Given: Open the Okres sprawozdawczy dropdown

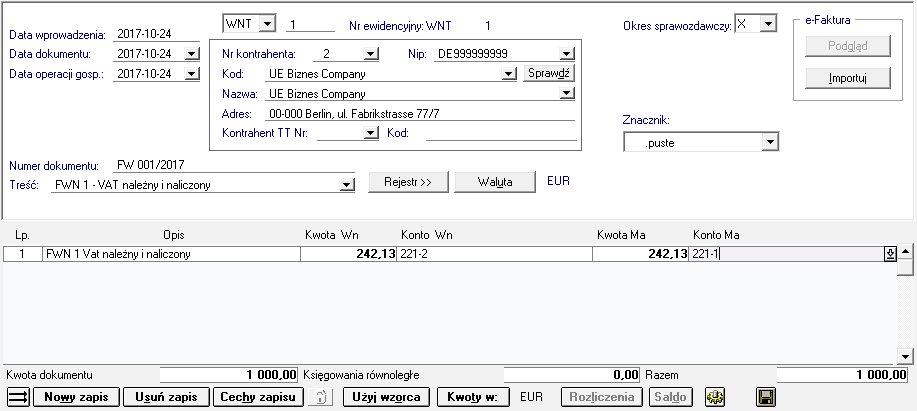Looking at the screenshot, I should (767, 24).
